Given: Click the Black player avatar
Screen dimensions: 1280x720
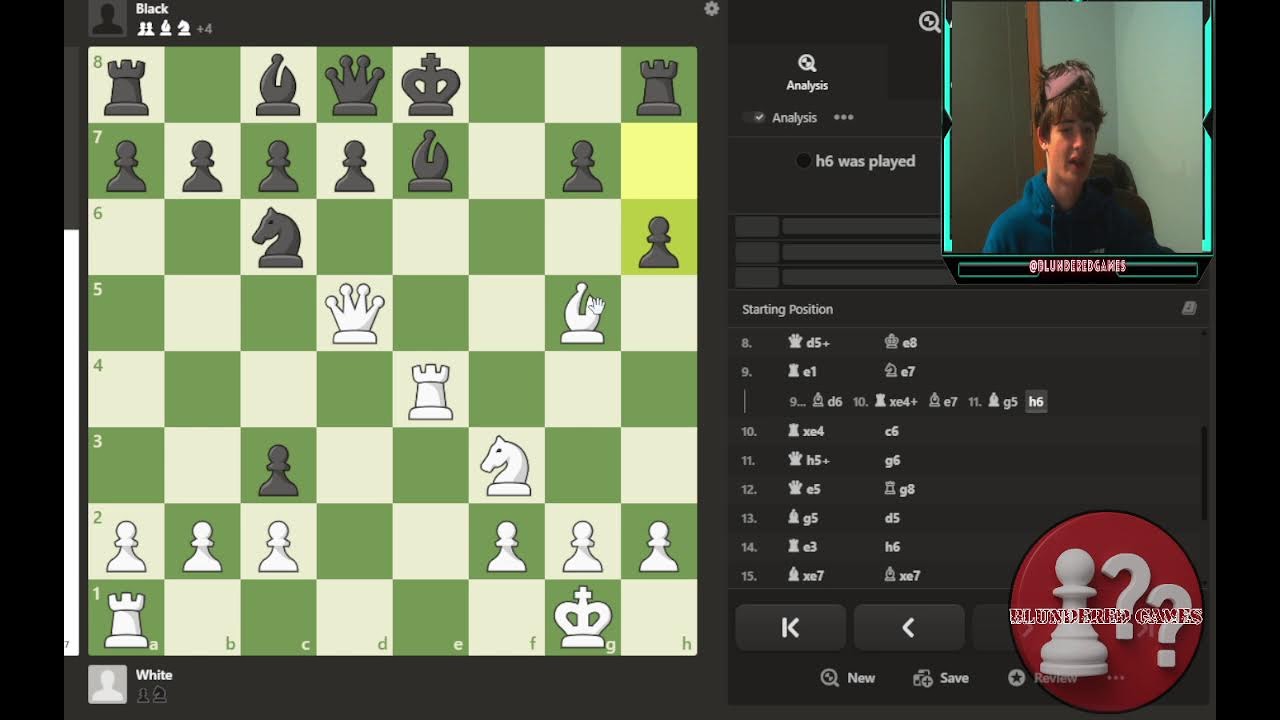Looking at the screenshot, I should [108, 18].
